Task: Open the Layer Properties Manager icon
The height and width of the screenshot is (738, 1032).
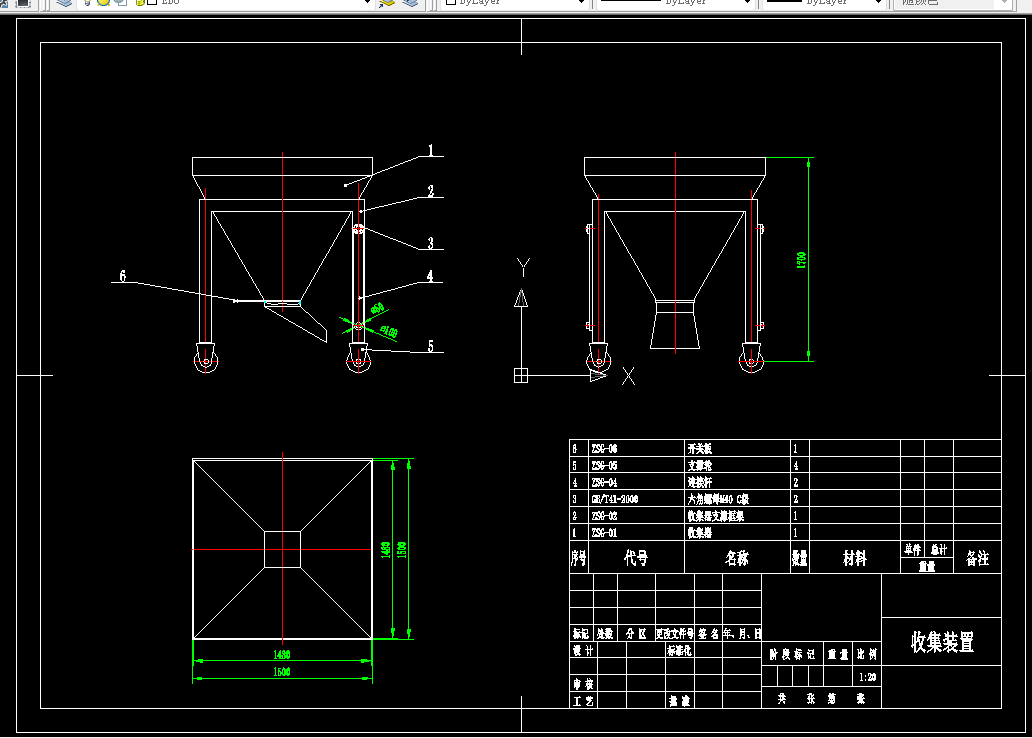Action: [64, 3]
